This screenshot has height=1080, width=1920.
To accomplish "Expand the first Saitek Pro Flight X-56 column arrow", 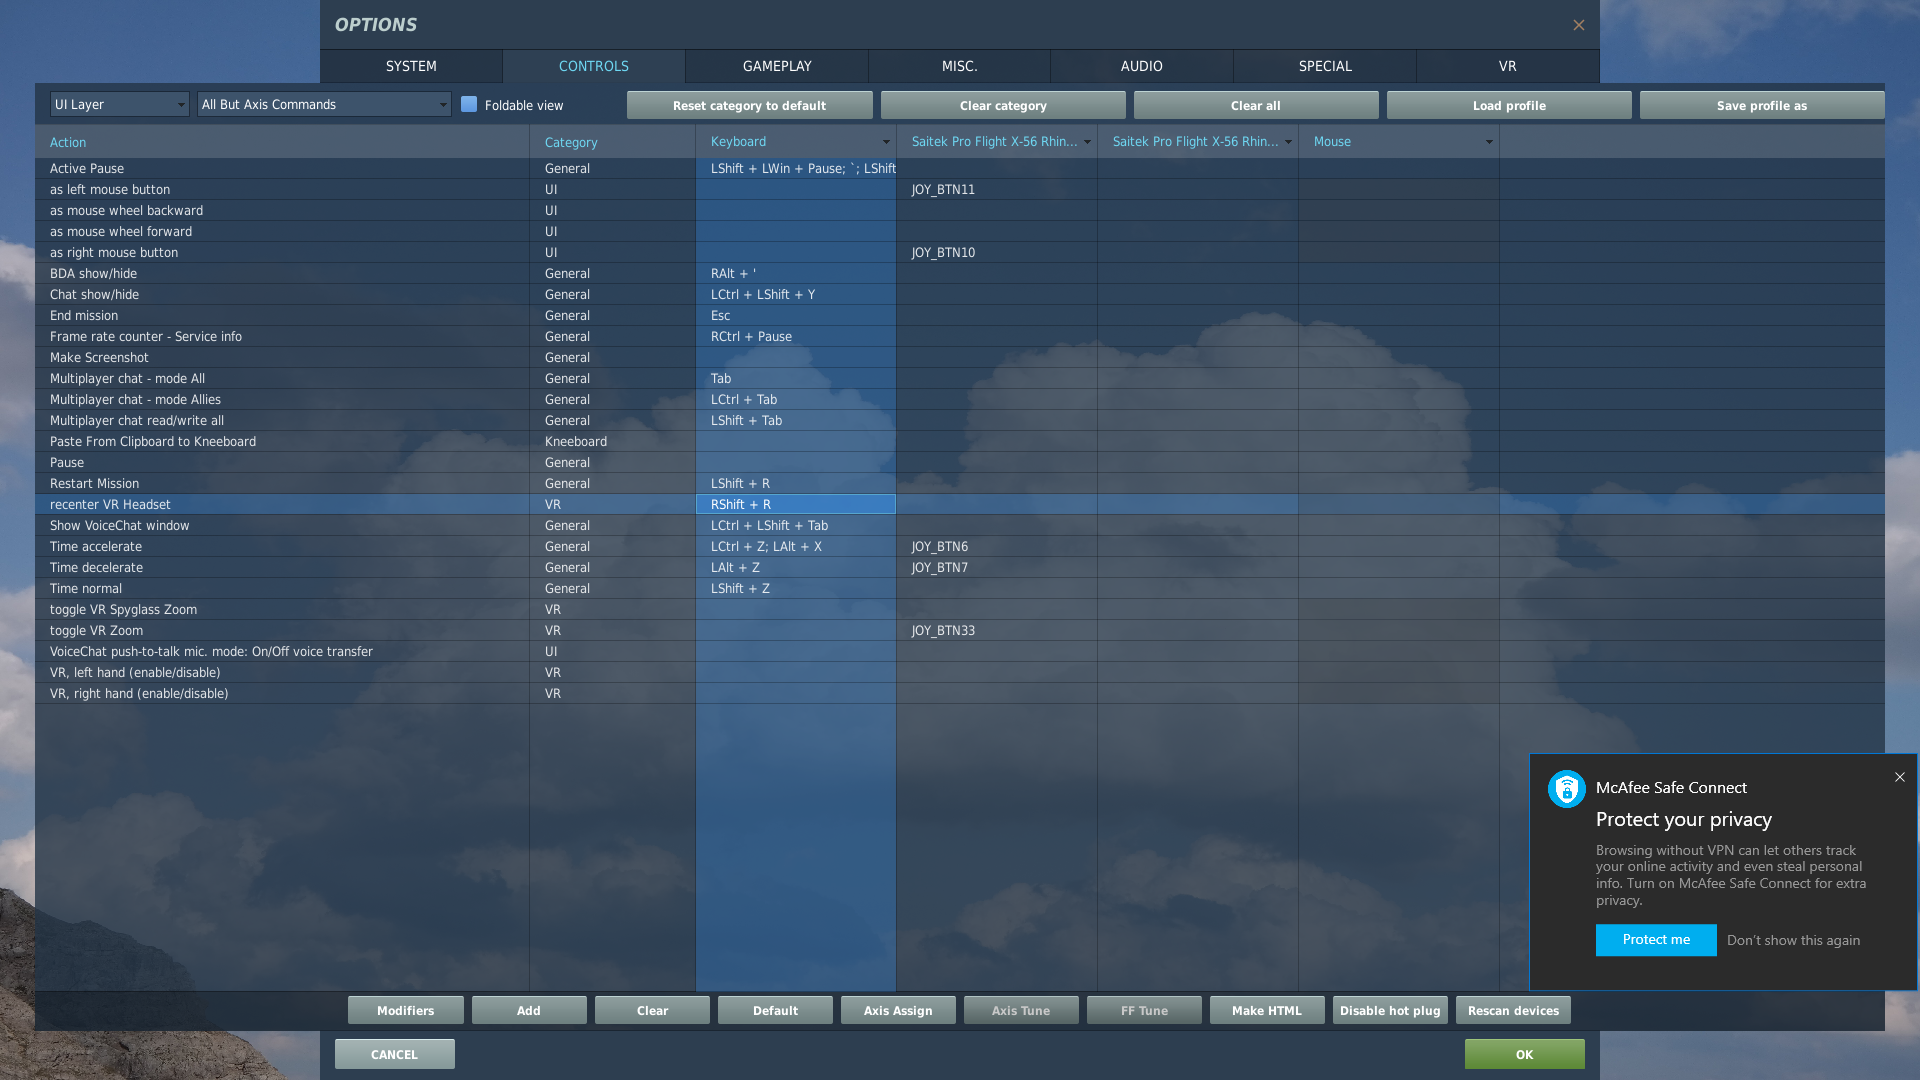I will point(1087,142).
